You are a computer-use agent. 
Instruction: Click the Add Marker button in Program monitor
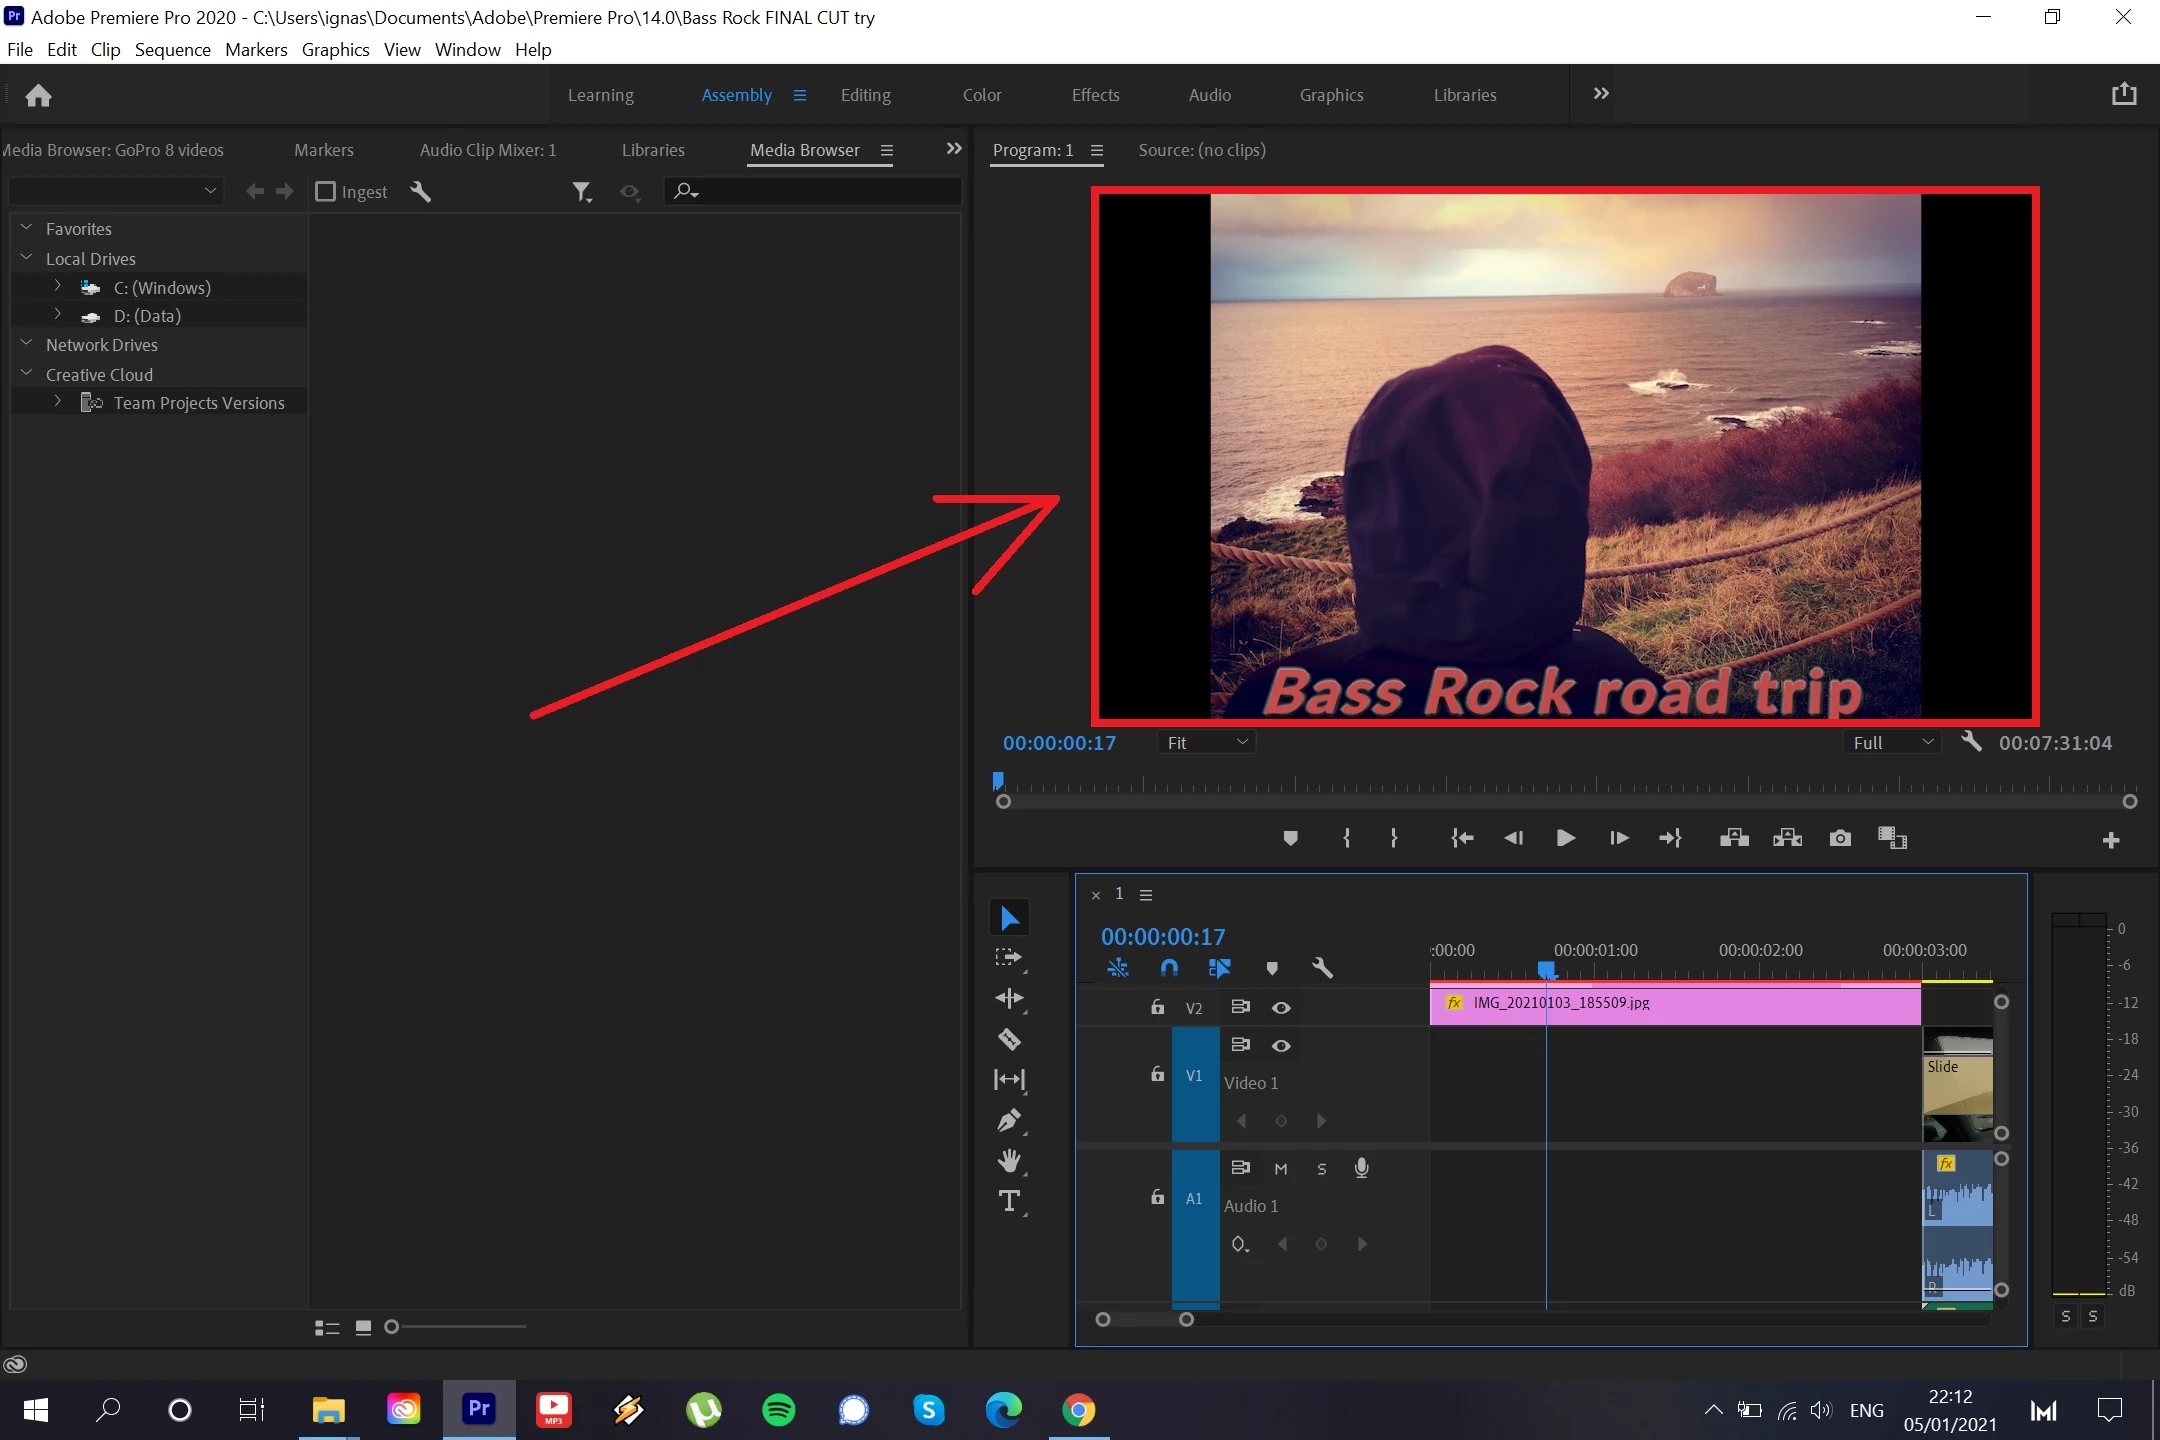tap(1290, 838)
